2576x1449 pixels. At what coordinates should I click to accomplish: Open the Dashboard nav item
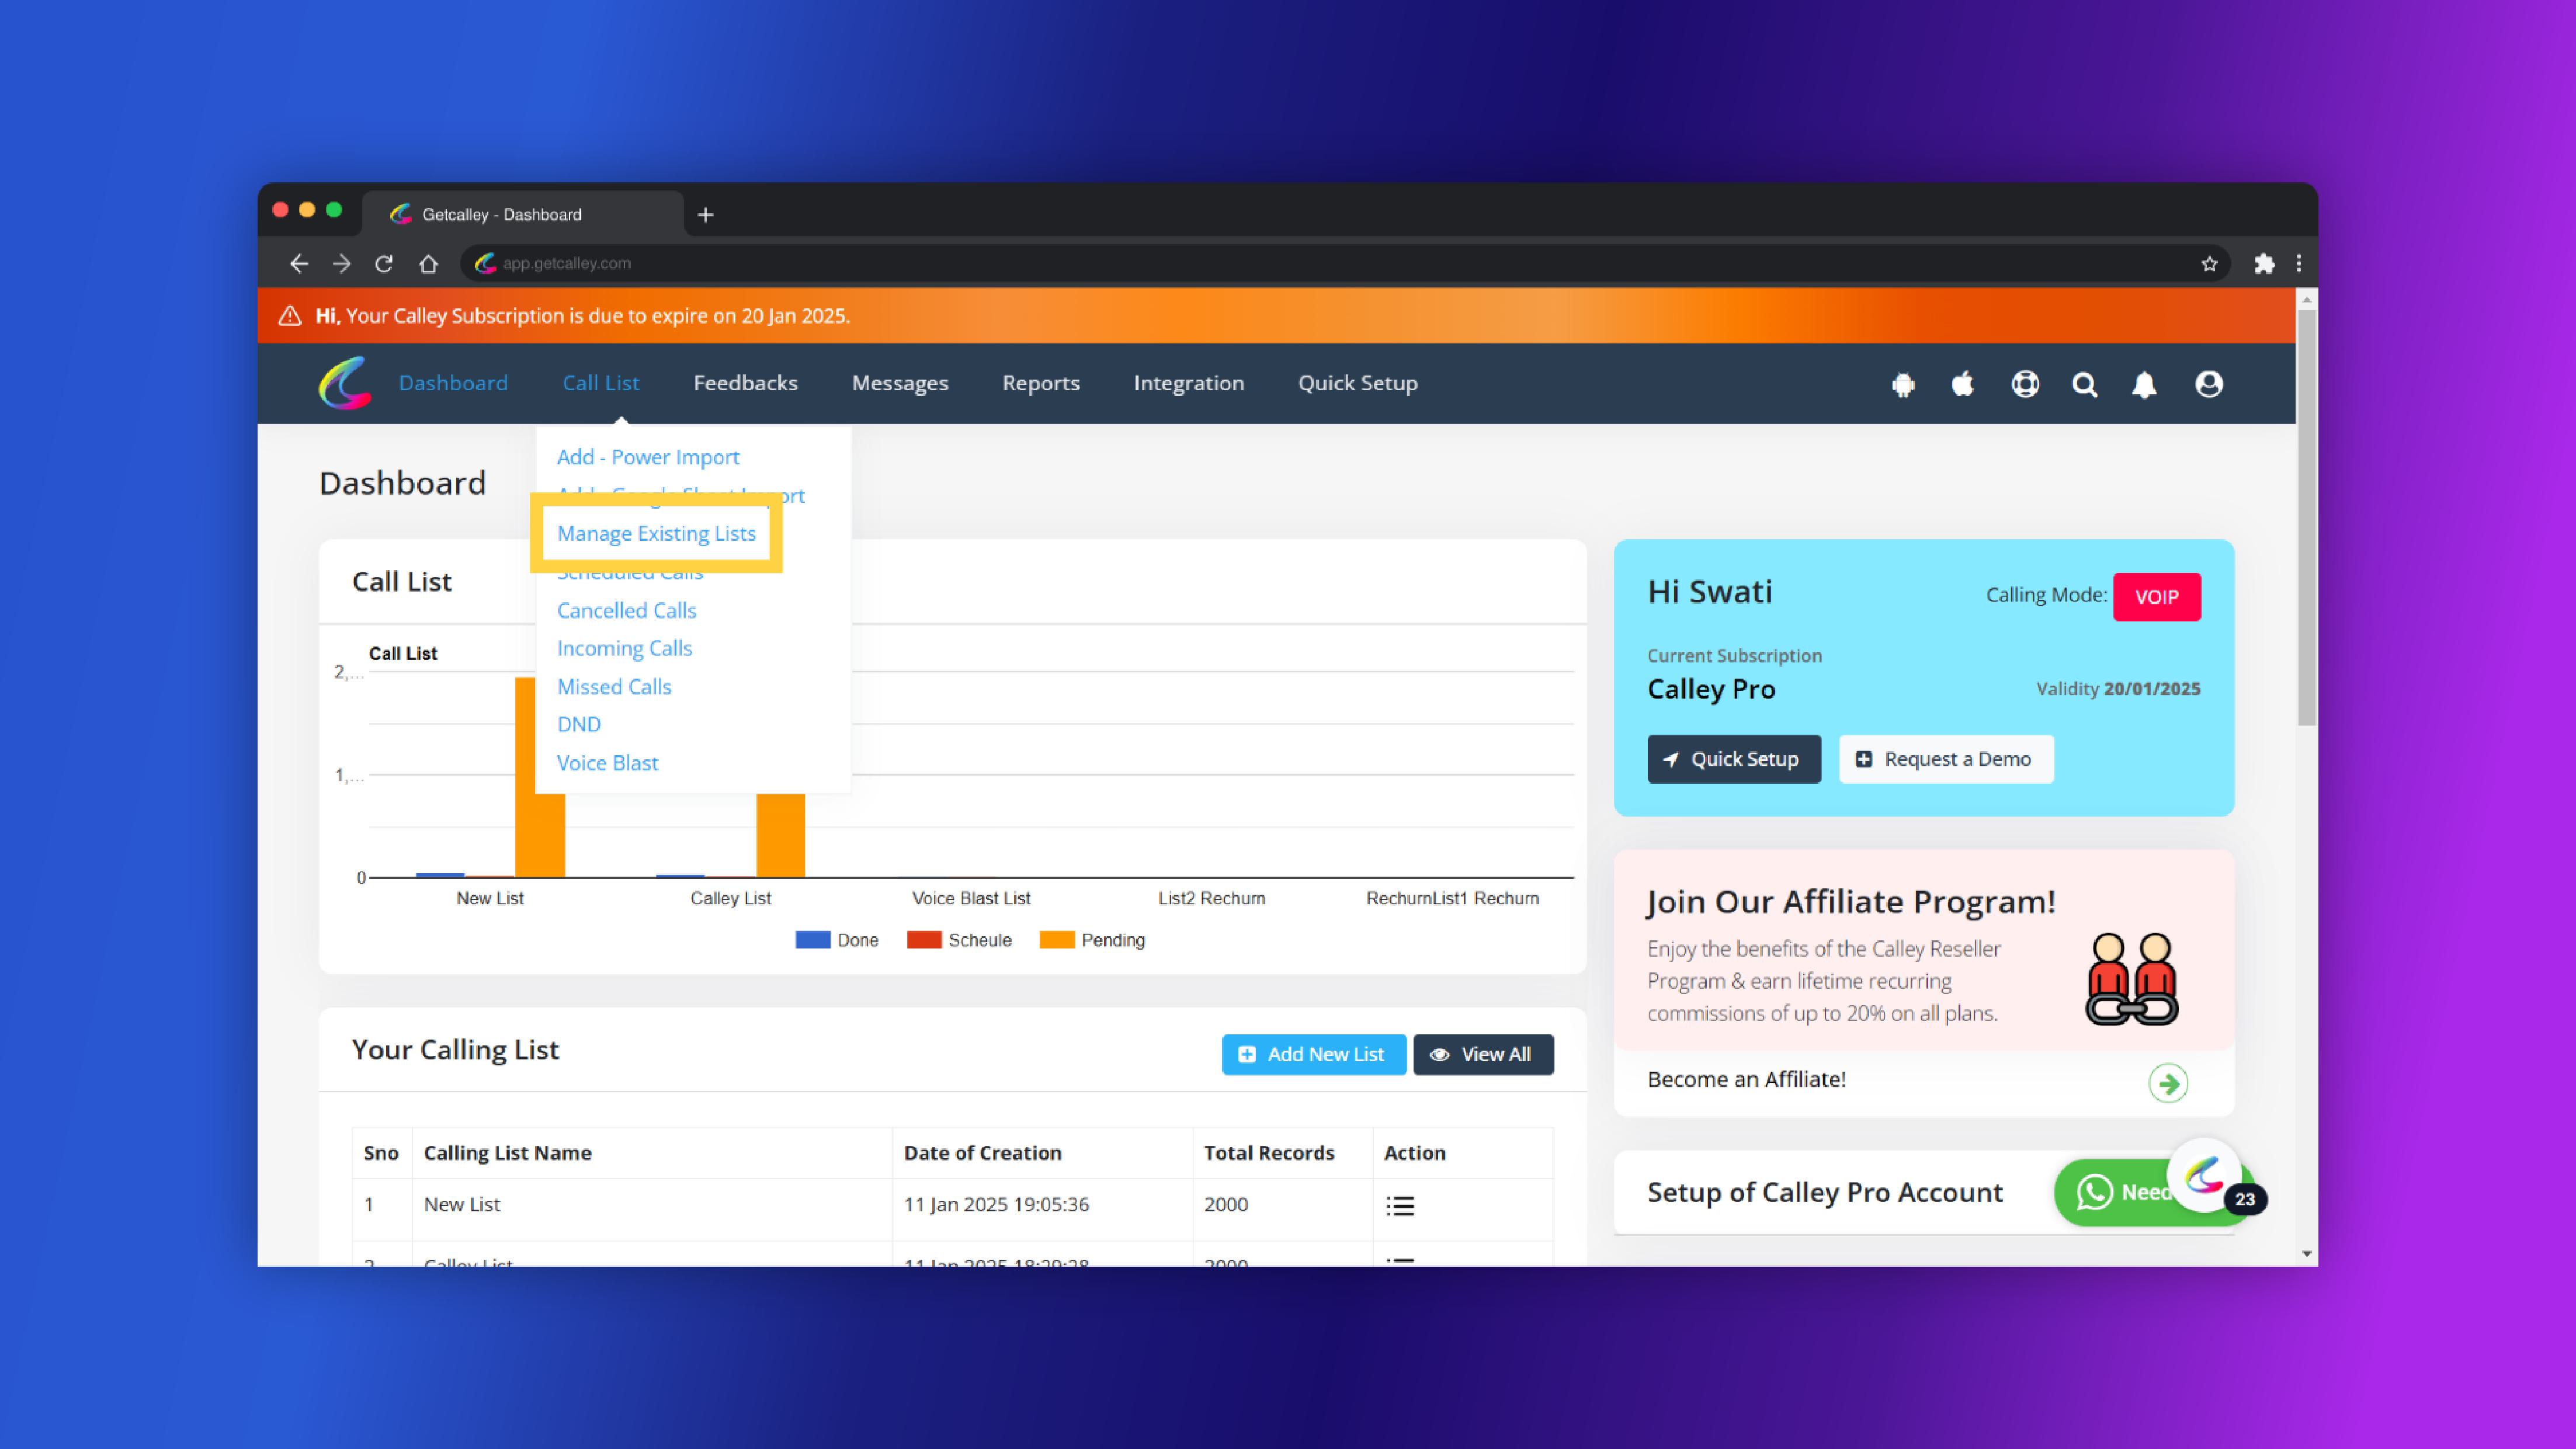(x=453, y=383)
